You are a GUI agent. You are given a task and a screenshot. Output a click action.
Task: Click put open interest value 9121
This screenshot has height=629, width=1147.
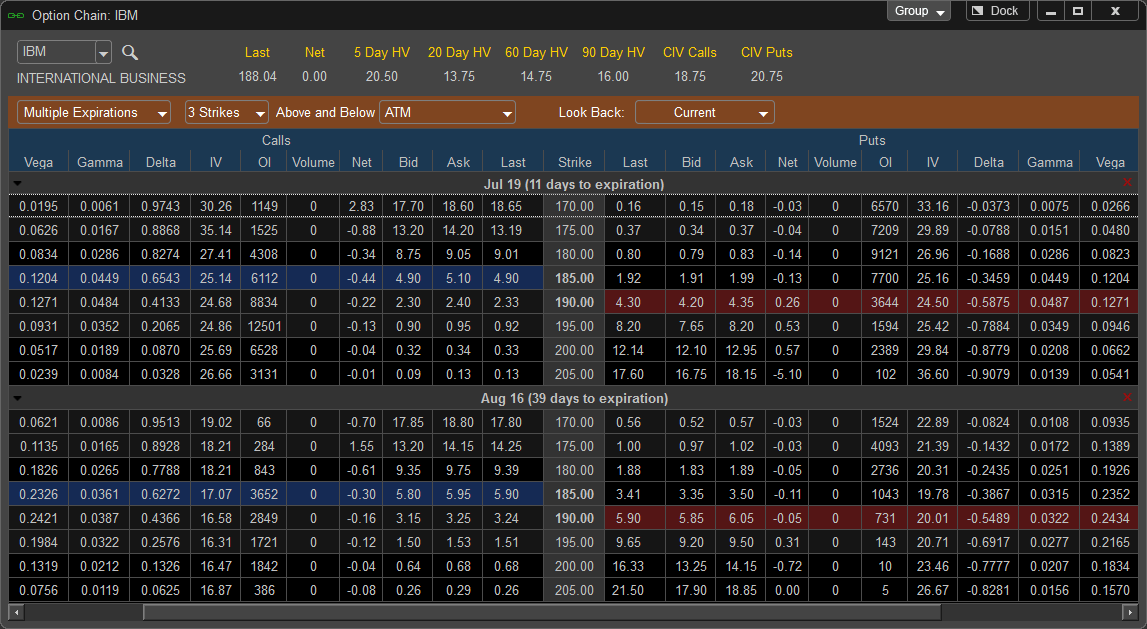pos(884,255)
